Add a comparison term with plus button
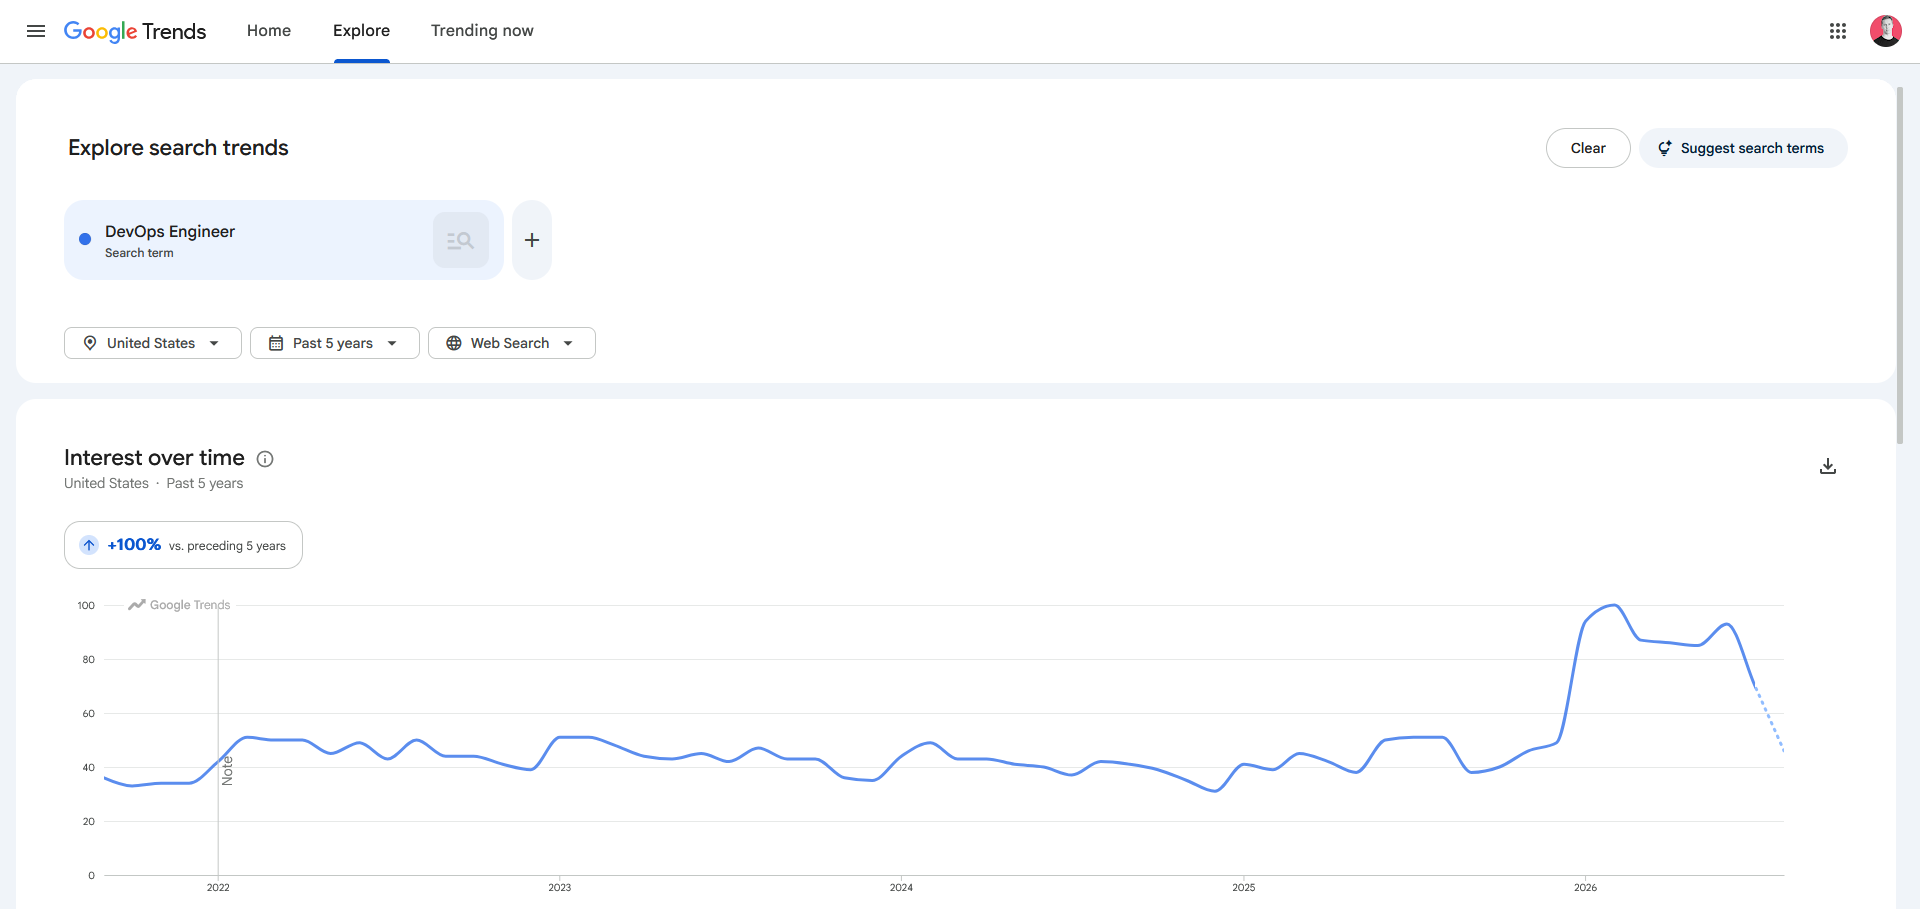 pos(532,240)
